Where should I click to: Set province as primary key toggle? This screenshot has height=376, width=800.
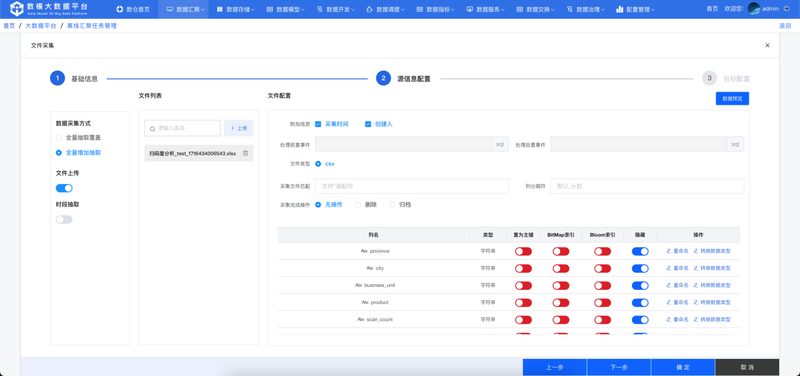click(523, 251)
